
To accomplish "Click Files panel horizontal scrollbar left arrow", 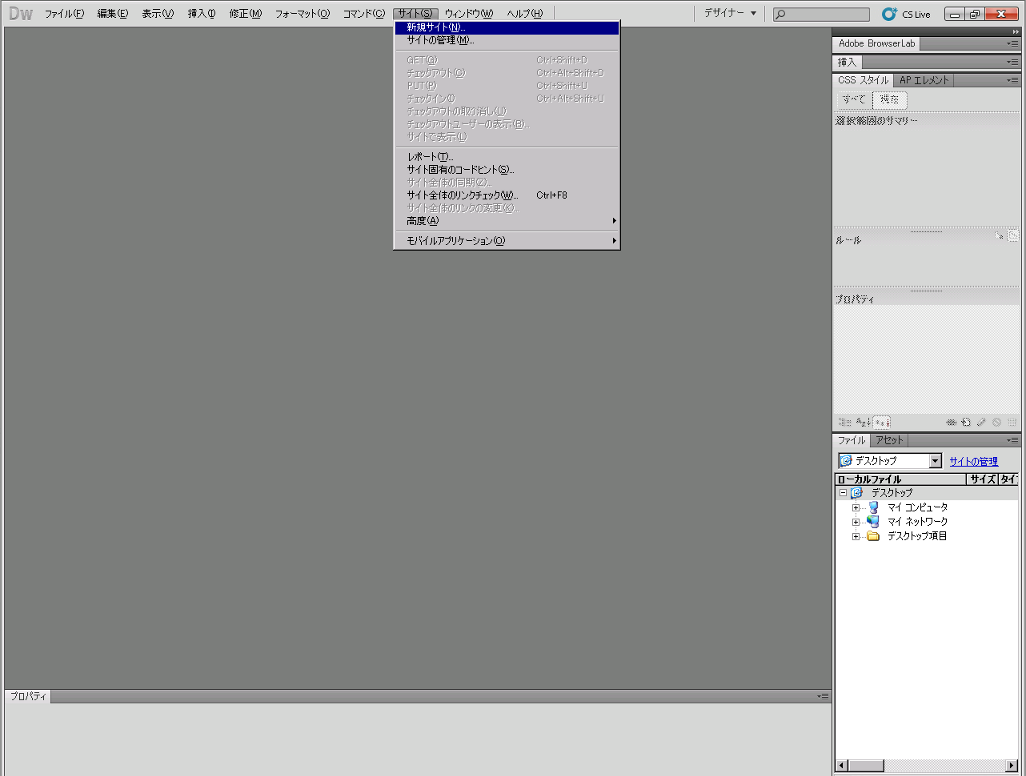I will (843, 766).
